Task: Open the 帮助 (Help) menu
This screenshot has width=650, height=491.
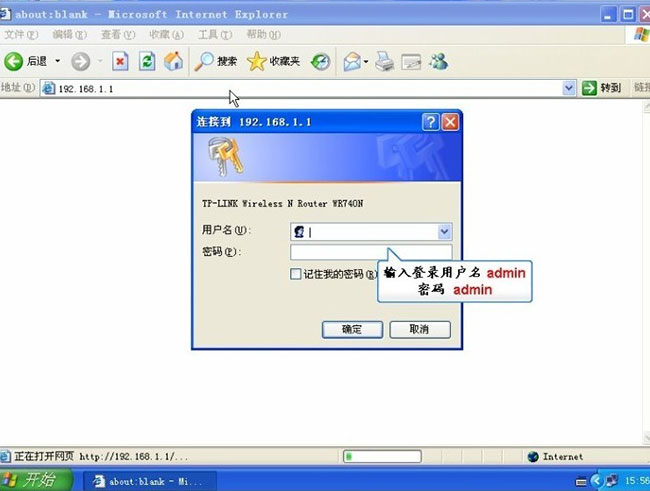Action: tap(263, 34)
